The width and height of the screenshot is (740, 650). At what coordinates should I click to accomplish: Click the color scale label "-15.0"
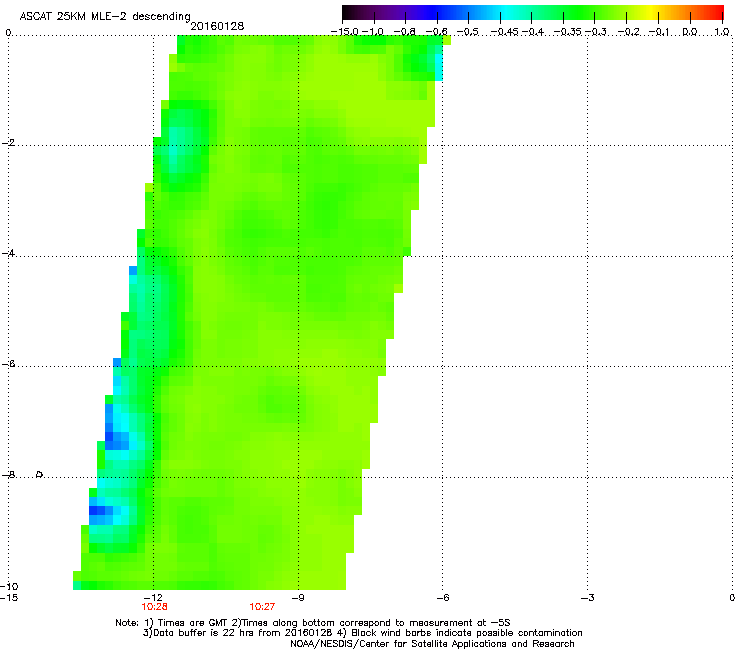pyautogui.click(x=344, y=32)
